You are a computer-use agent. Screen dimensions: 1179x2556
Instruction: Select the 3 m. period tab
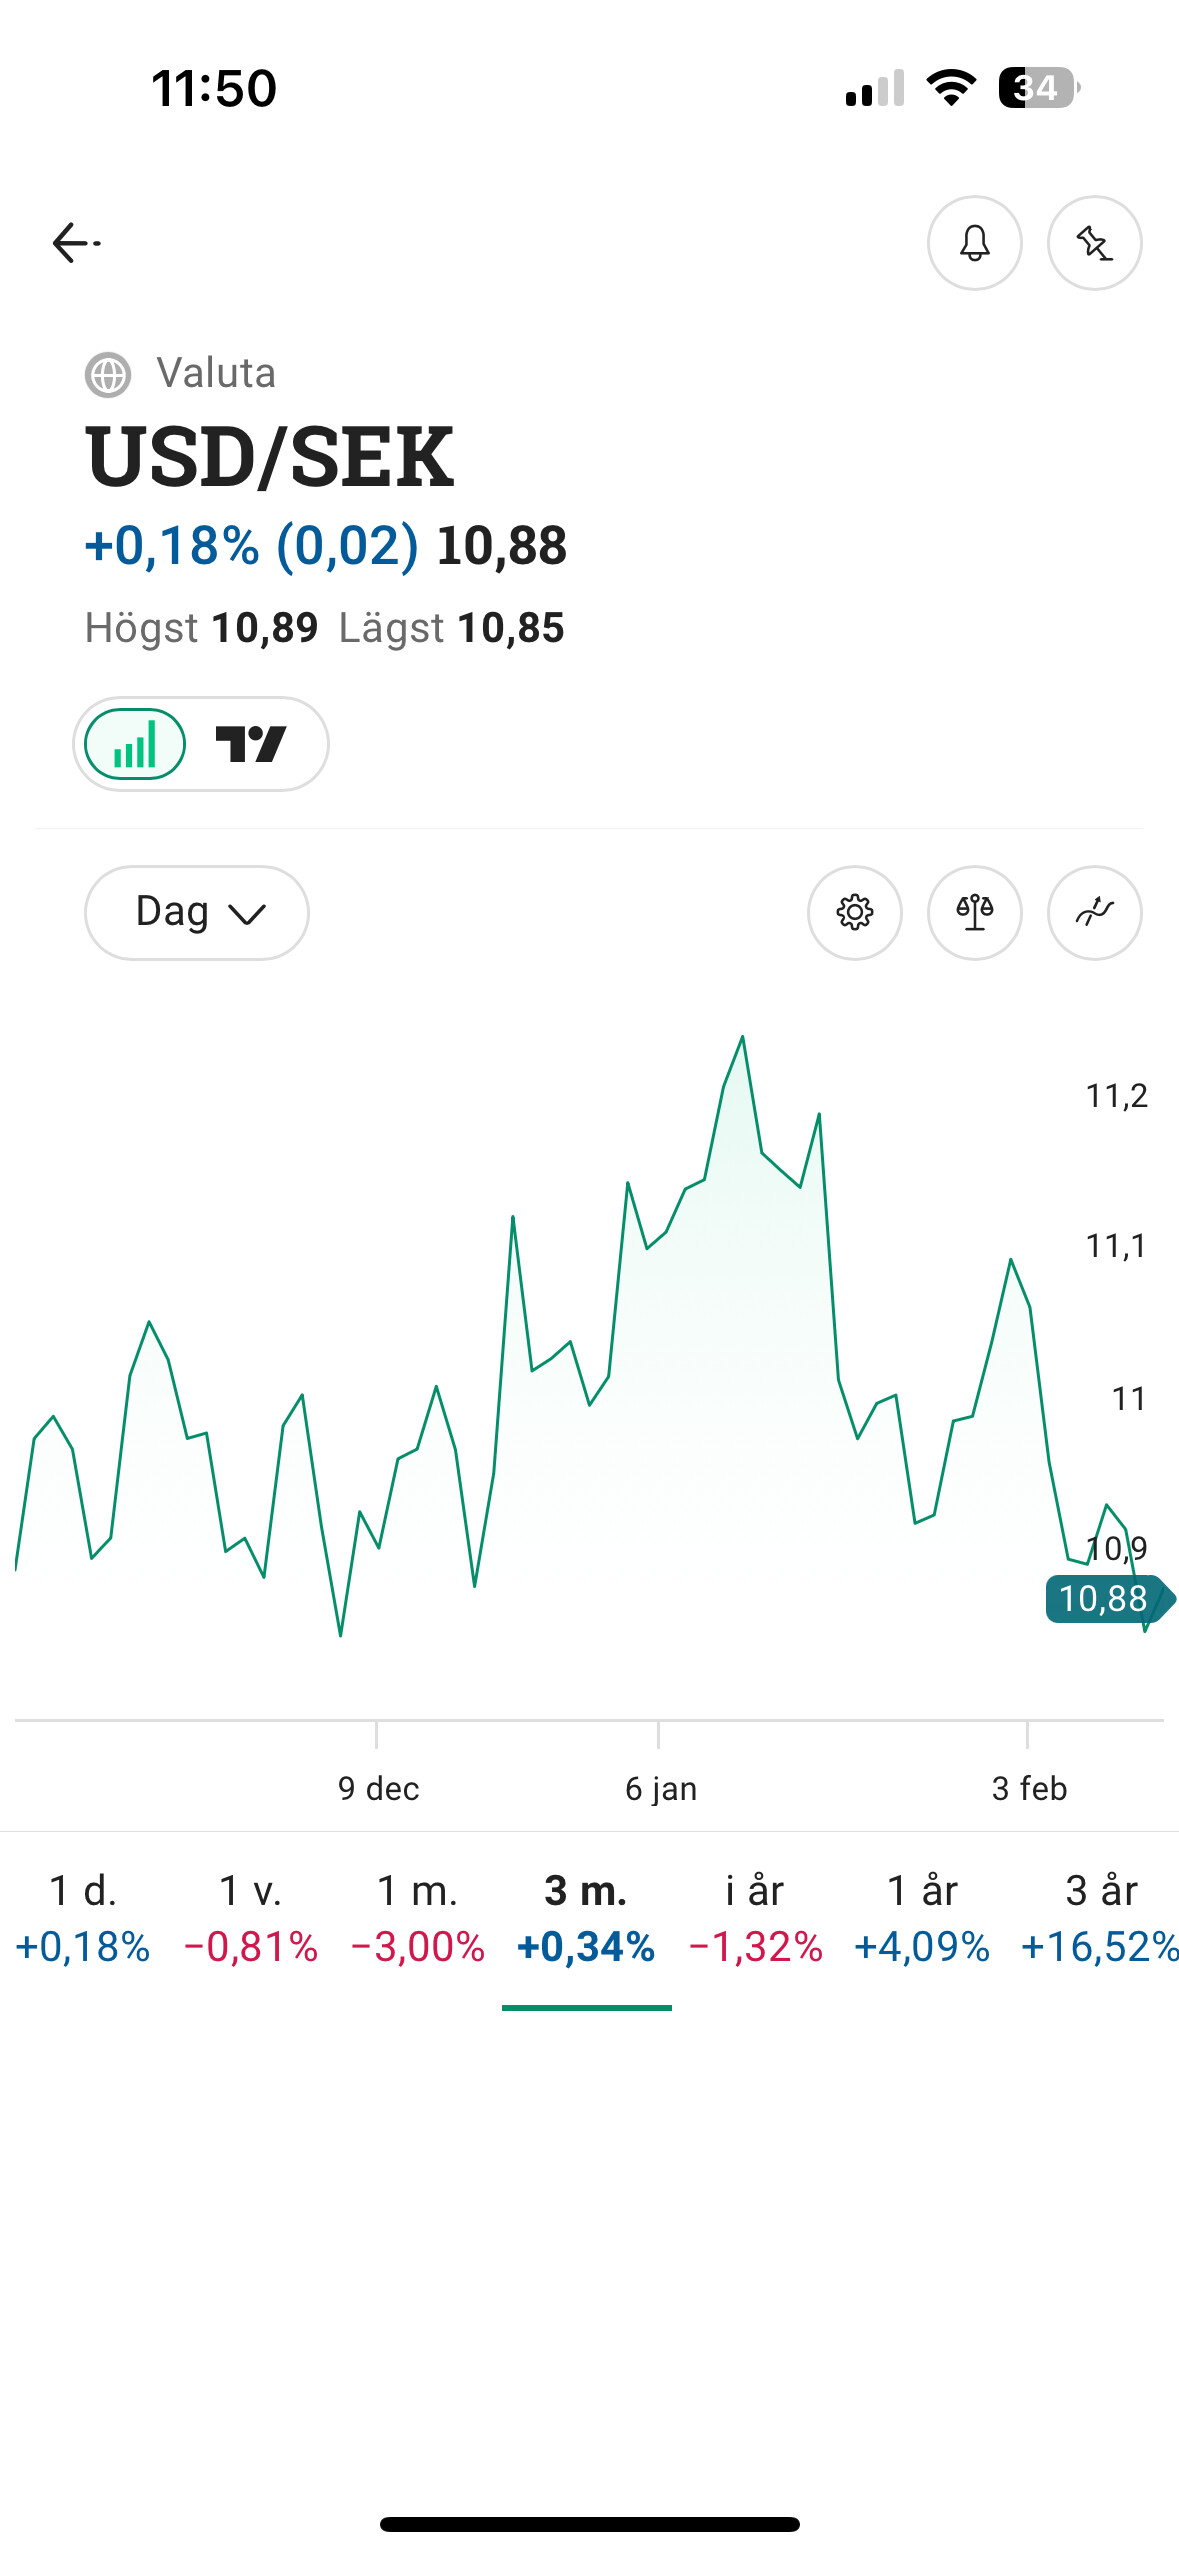pyautogui.click(x=586, y=1918)
